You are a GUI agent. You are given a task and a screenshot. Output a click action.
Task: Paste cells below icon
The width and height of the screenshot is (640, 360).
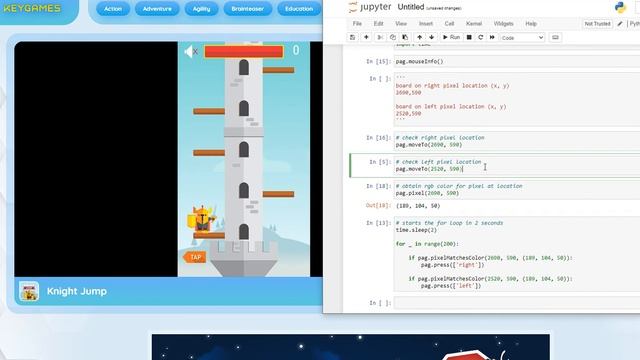point(405,38)
